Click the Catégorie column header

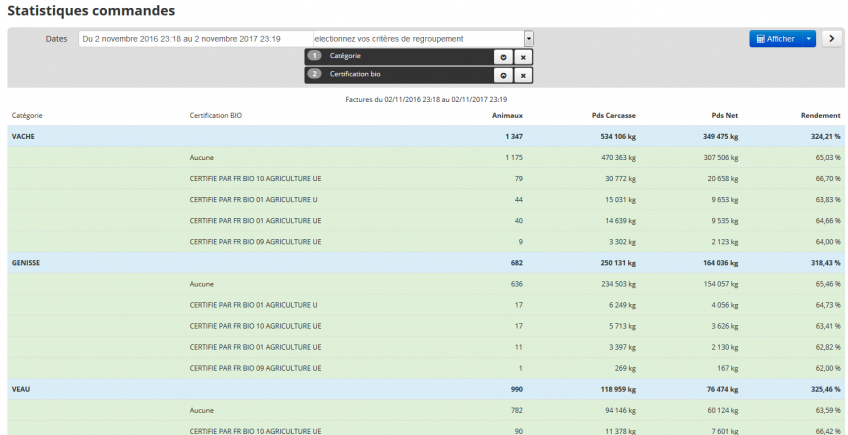tap(27, 115)
